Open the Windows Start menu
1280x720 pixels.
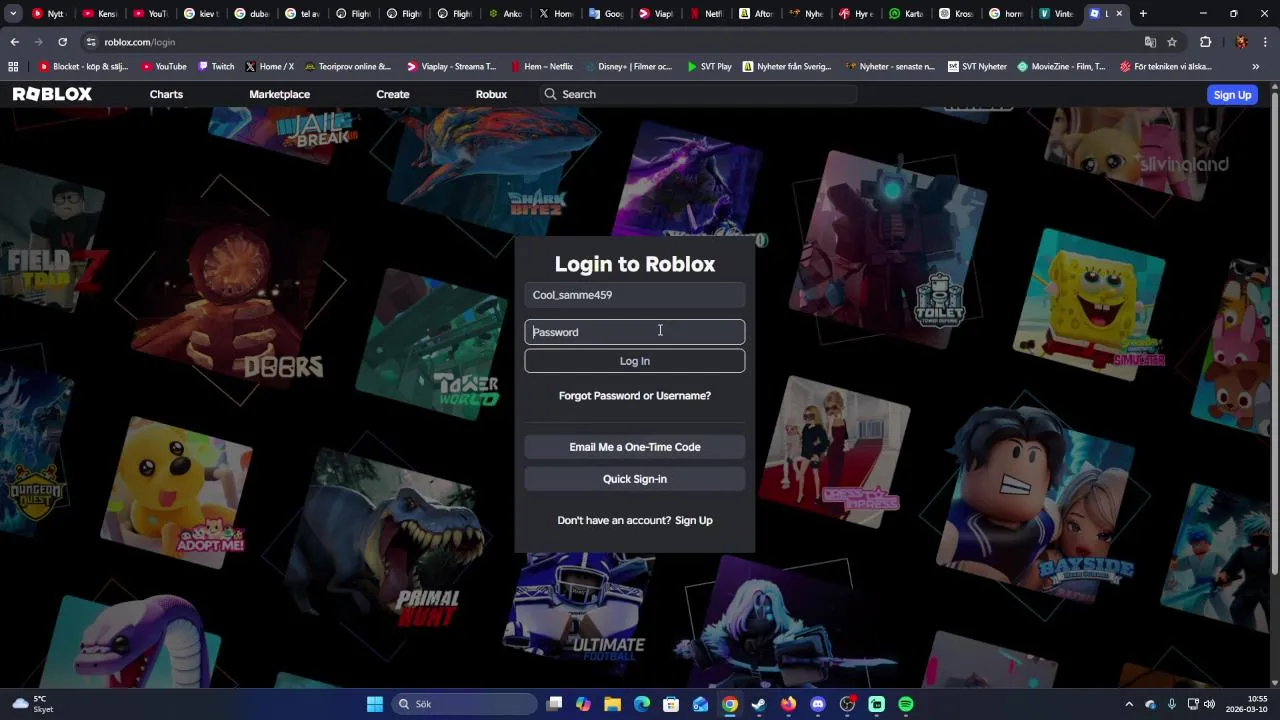(x=375, y=704)
